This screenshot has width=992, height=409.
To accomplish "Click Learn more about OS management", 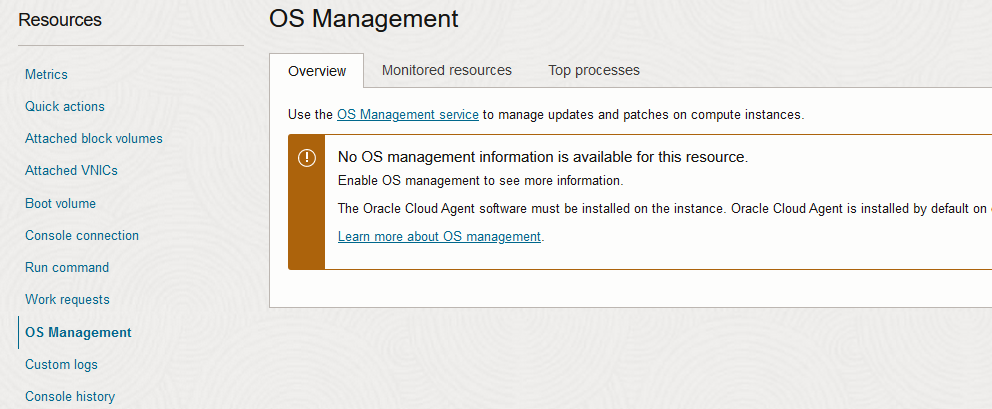I will [x=439, y=236].
